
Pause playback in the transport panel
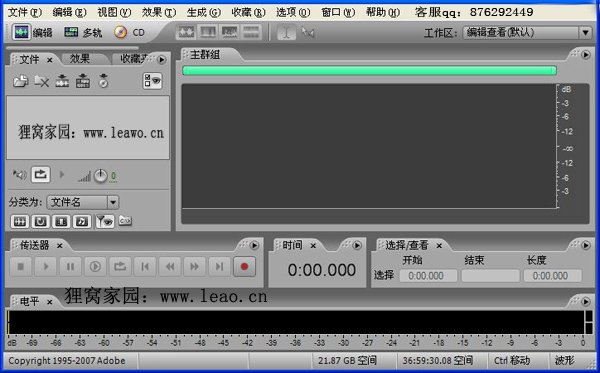[70, 266]
